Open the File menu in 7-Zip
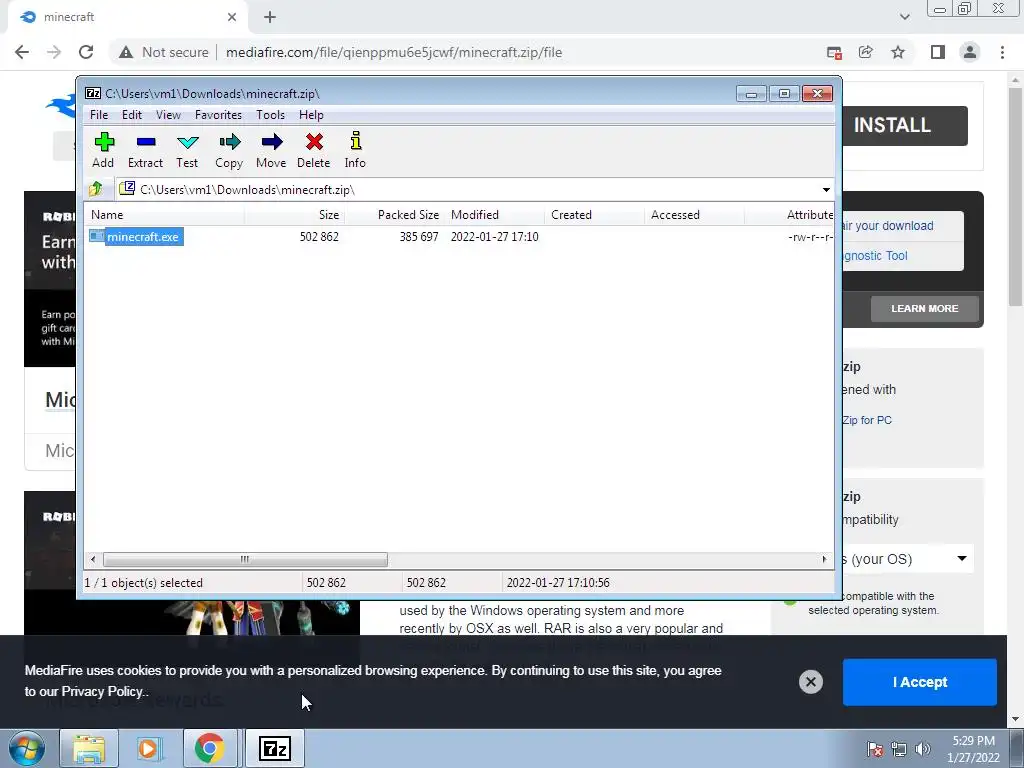Image resolution: width=1024 pixels, height=768 pixels. coord(99,115)
